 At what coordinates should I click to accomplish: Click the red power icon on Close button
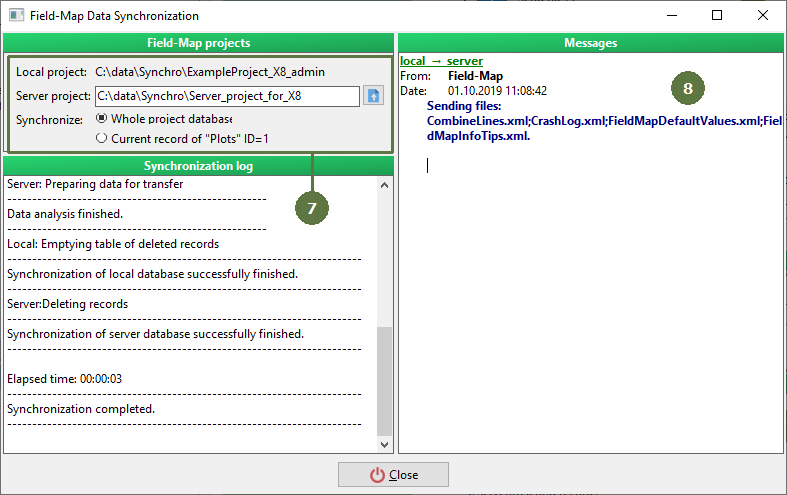pos(377,475)
